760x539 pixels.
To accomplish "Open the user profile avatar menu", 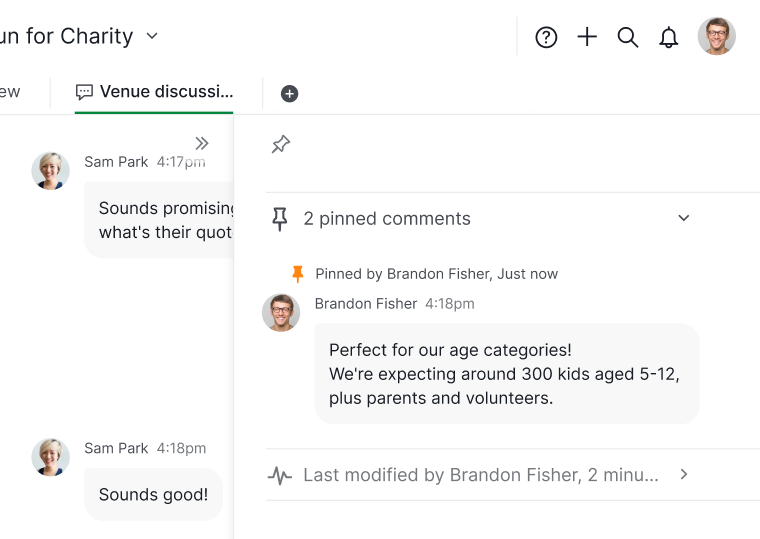I will point(717,36).
